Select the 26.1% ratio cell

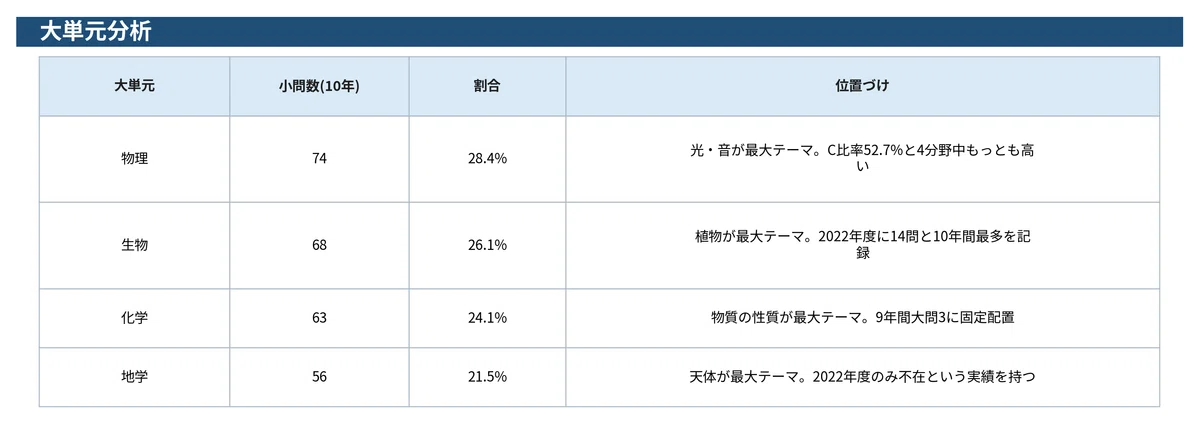[x=487, y=246]
